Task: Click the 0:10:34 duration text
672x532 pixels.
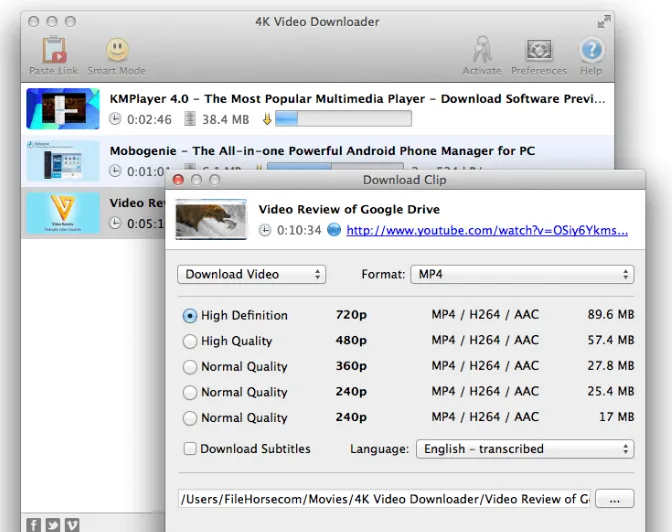Action: [299, 231]
